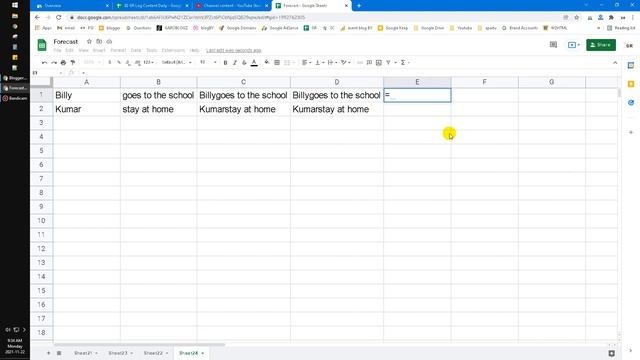Switch to the Sheet23 tab
This screenshot has width=640, height=360.
pos(120,353)
